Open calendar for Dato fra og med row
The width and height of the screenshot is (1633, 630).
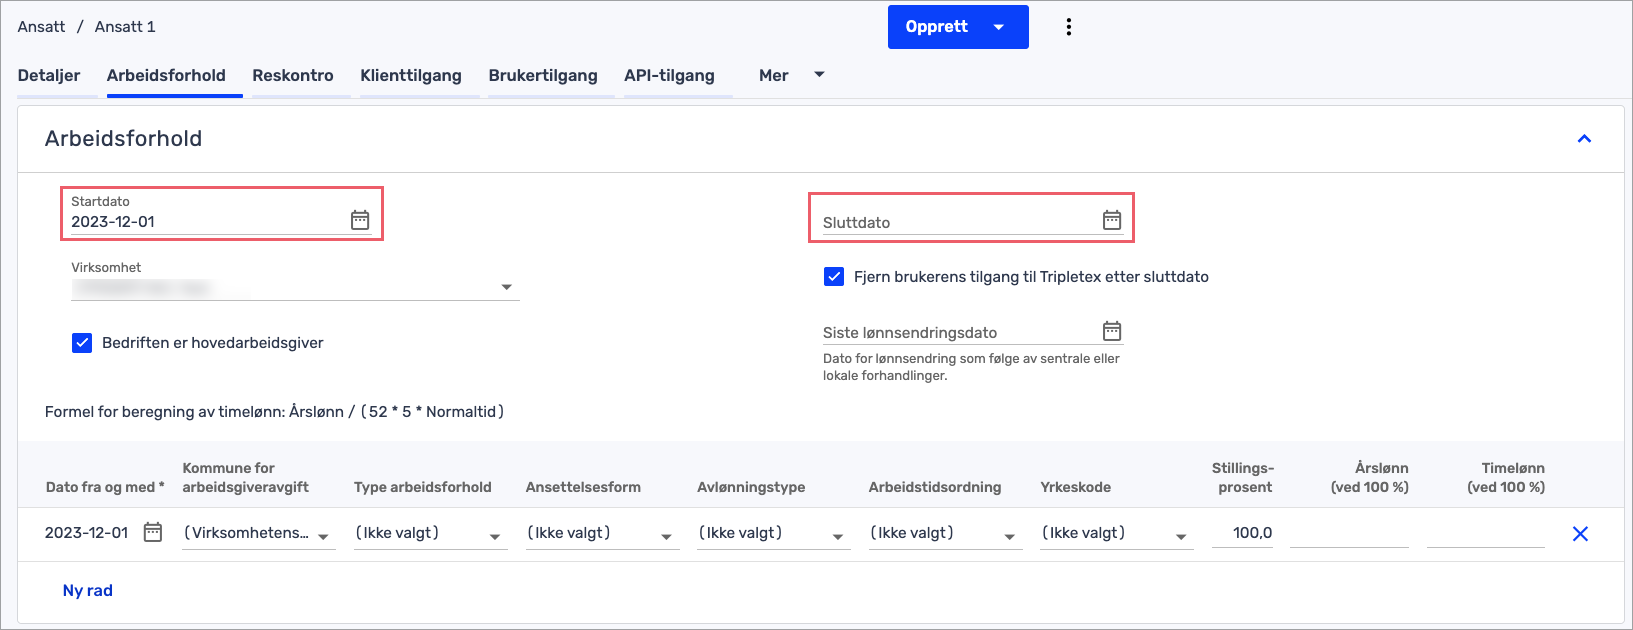click(x=153, y=532)
